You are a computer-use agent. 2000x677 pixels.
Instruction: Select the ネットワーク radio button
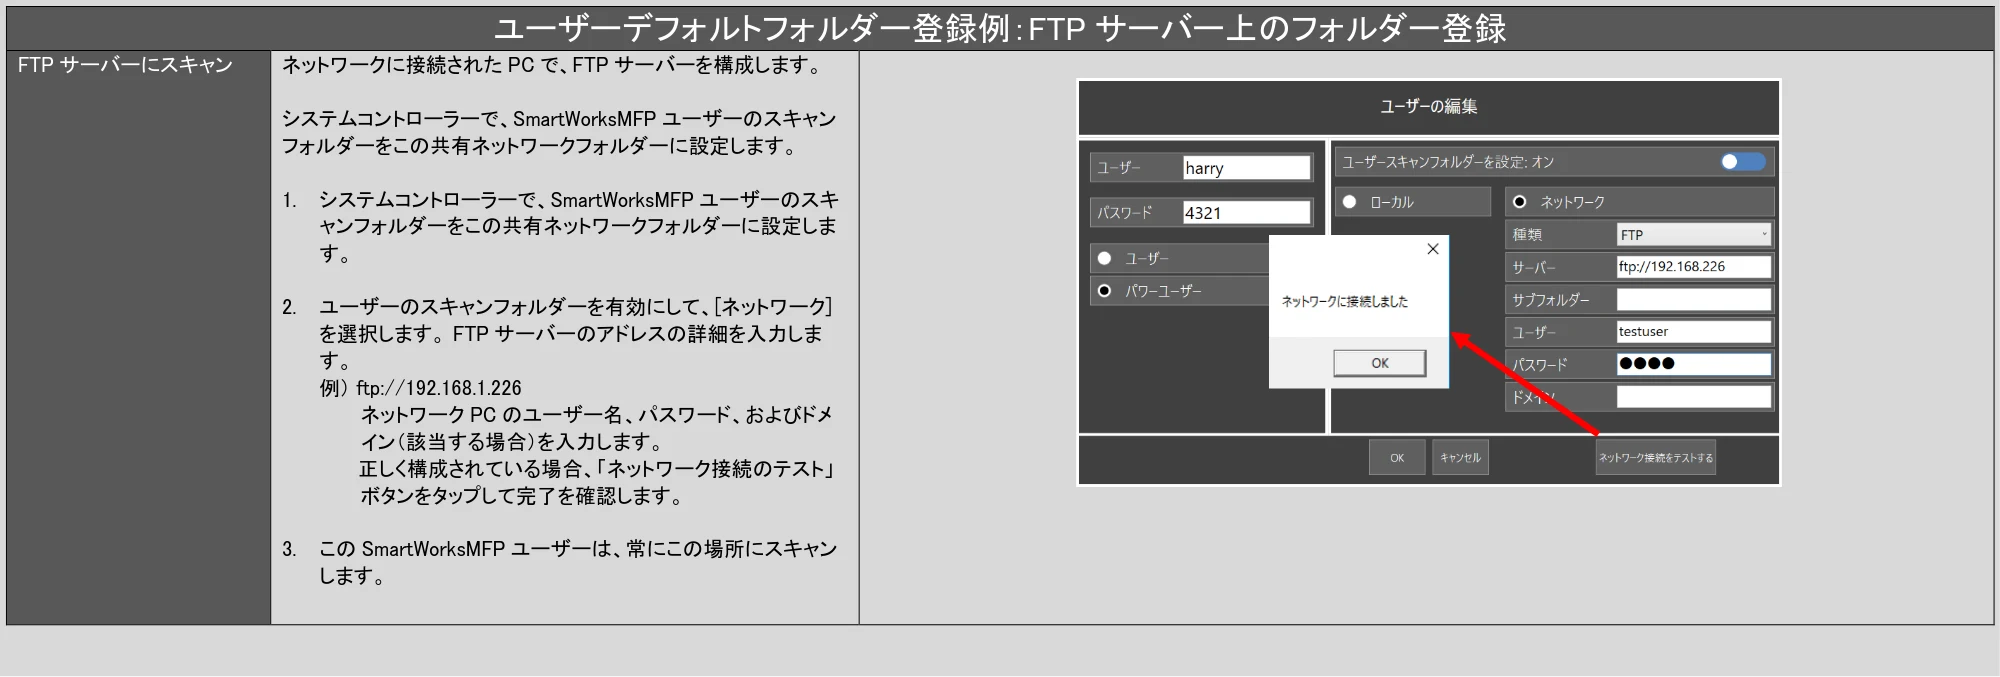[x=1519, y=202]
